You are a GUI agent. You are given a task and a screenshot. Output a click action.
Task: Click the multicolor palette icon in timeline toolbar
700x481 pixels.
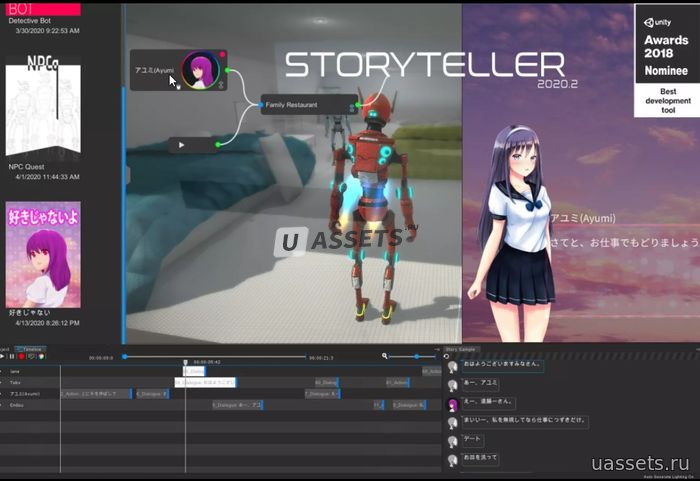[x=42, y=356]
